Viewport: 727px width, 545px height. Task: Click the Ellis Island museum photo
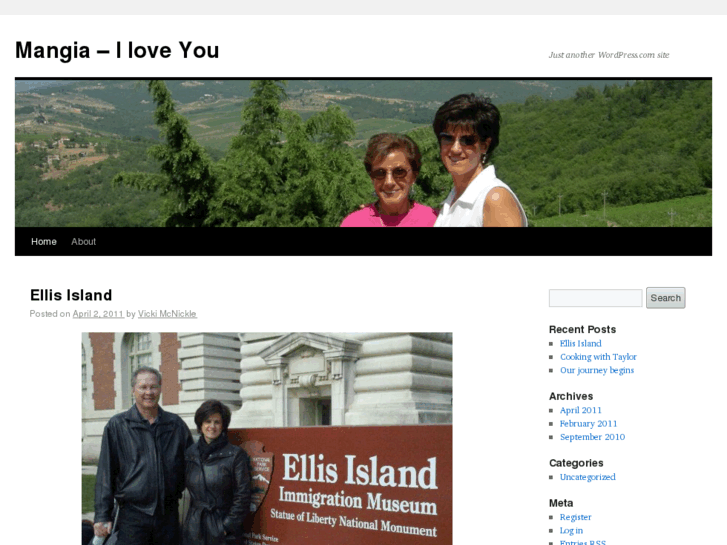[x=267, y=438]
